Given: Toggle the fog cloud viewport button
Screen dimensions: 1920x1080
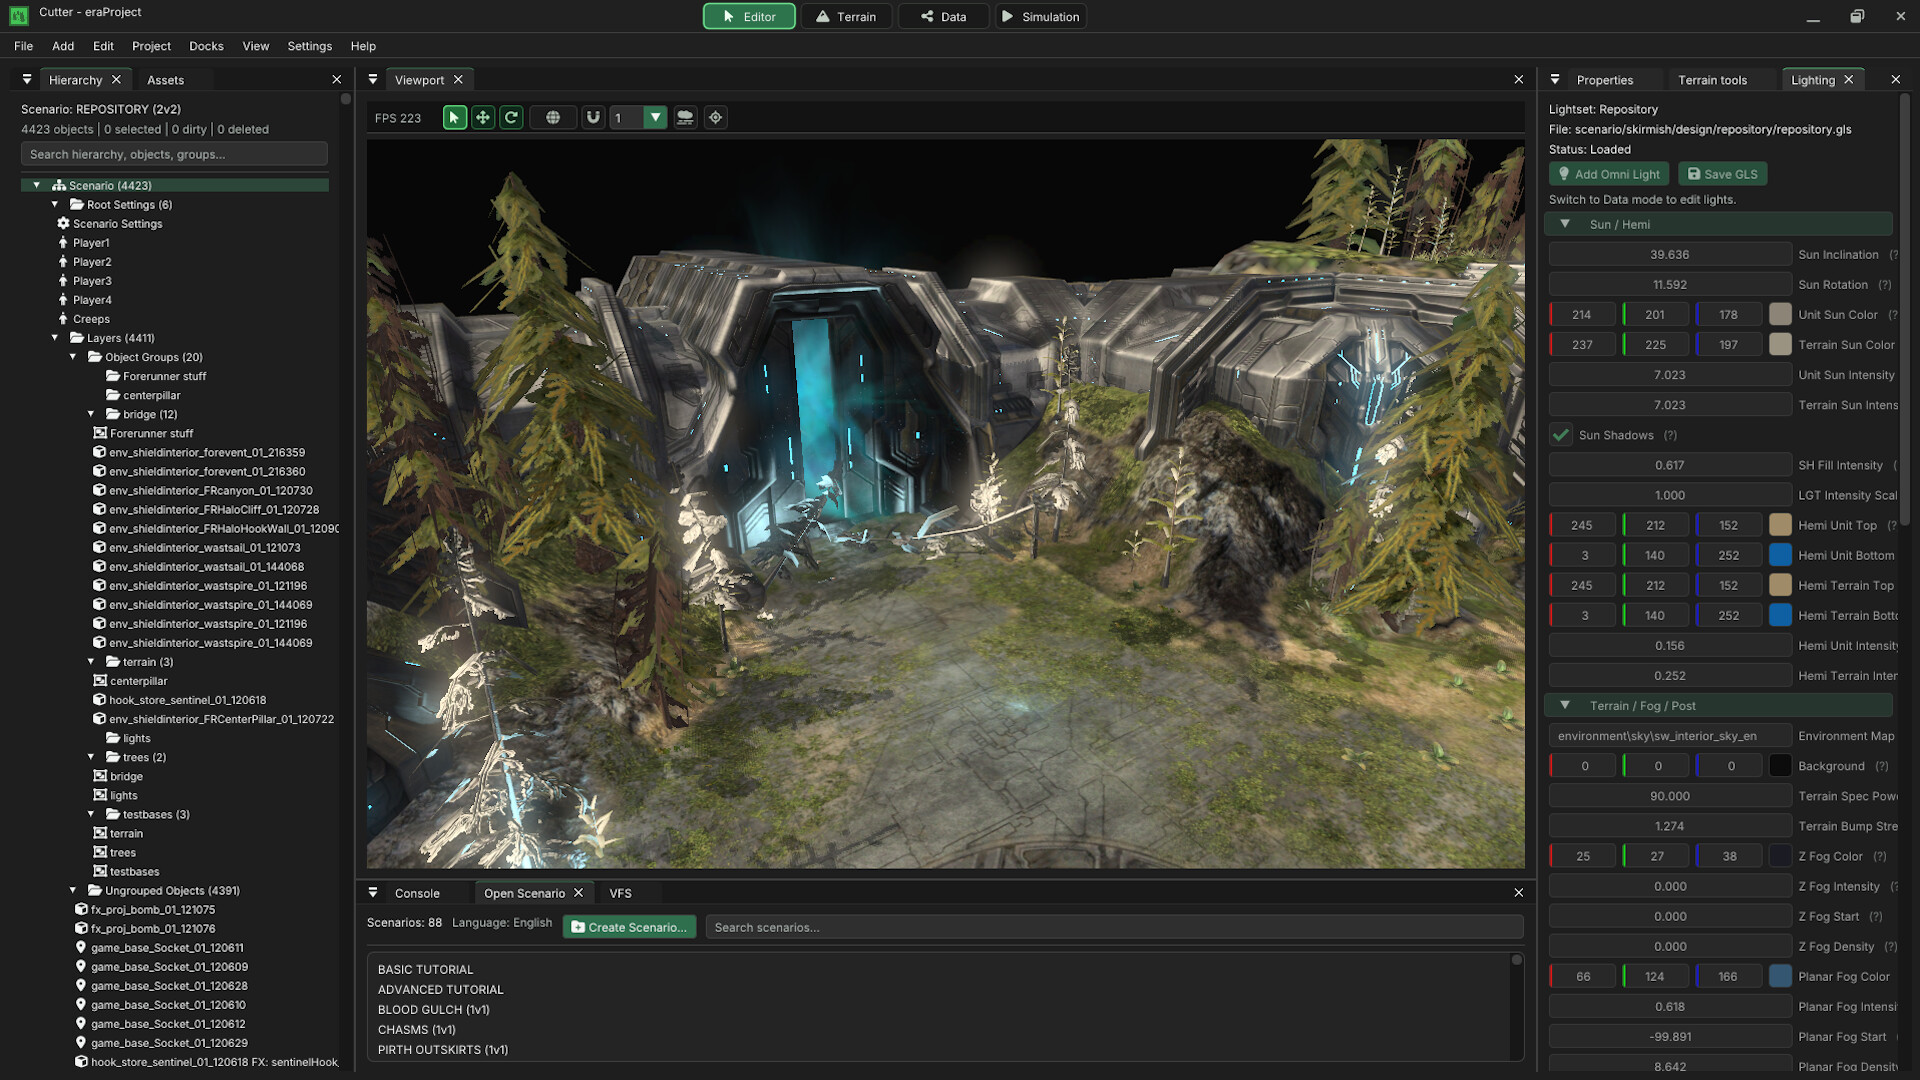Looking at the screenshot, I should point(685,117).
